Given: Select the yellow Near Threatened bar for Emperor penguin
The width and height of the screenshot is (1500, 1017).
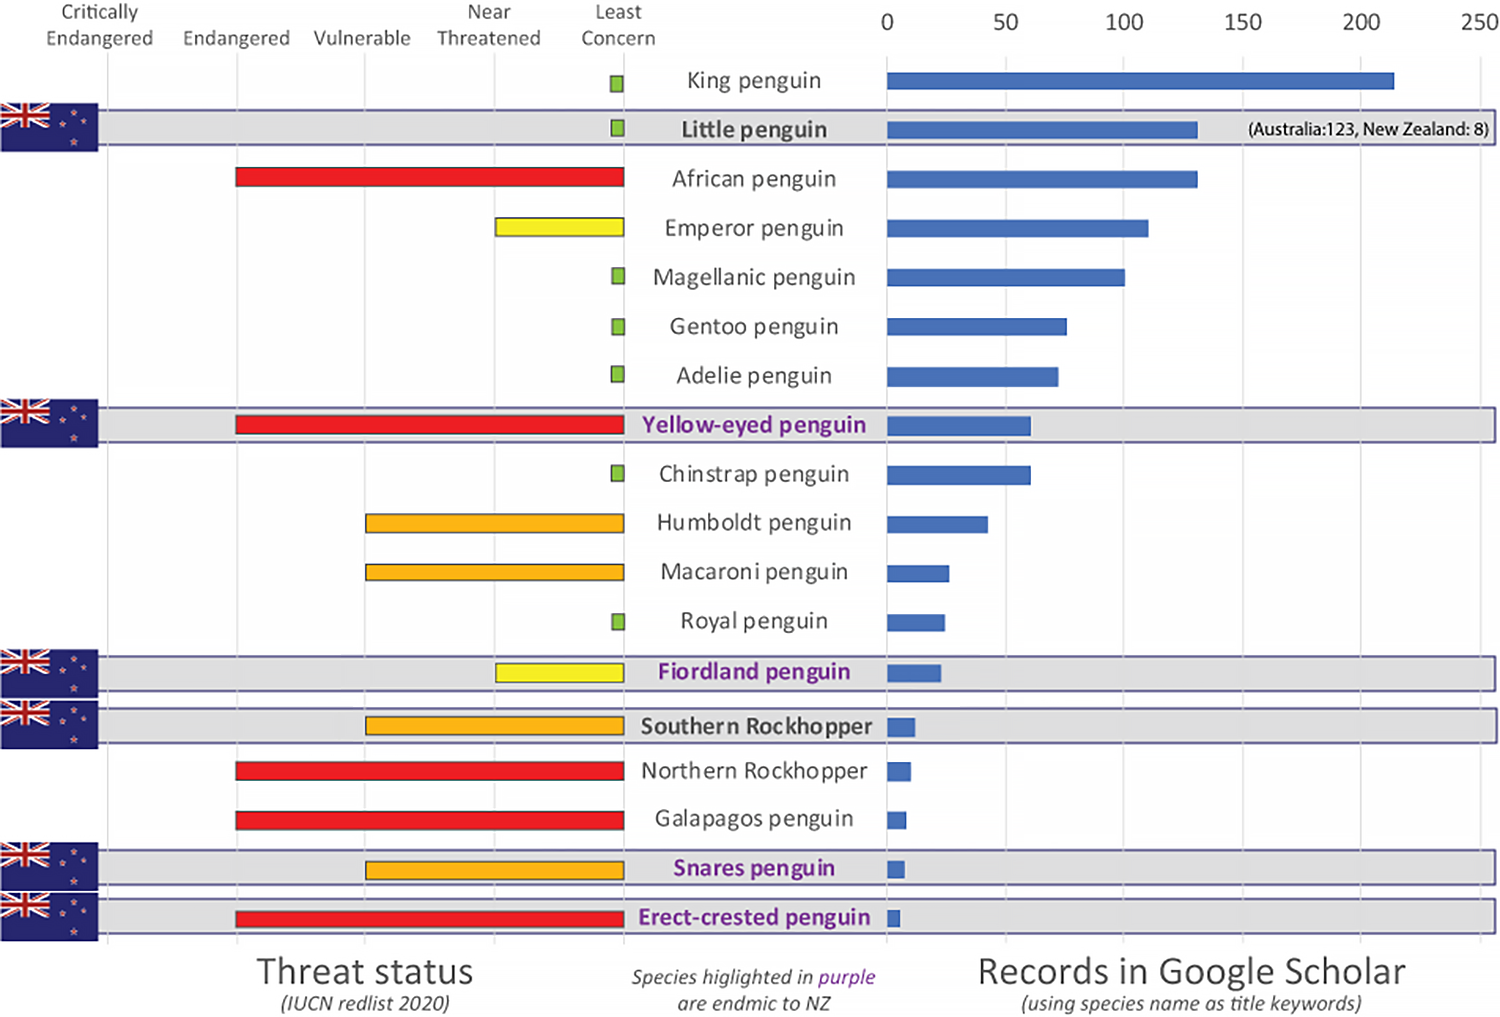Looking at the screenshot, I should point(559,227).
